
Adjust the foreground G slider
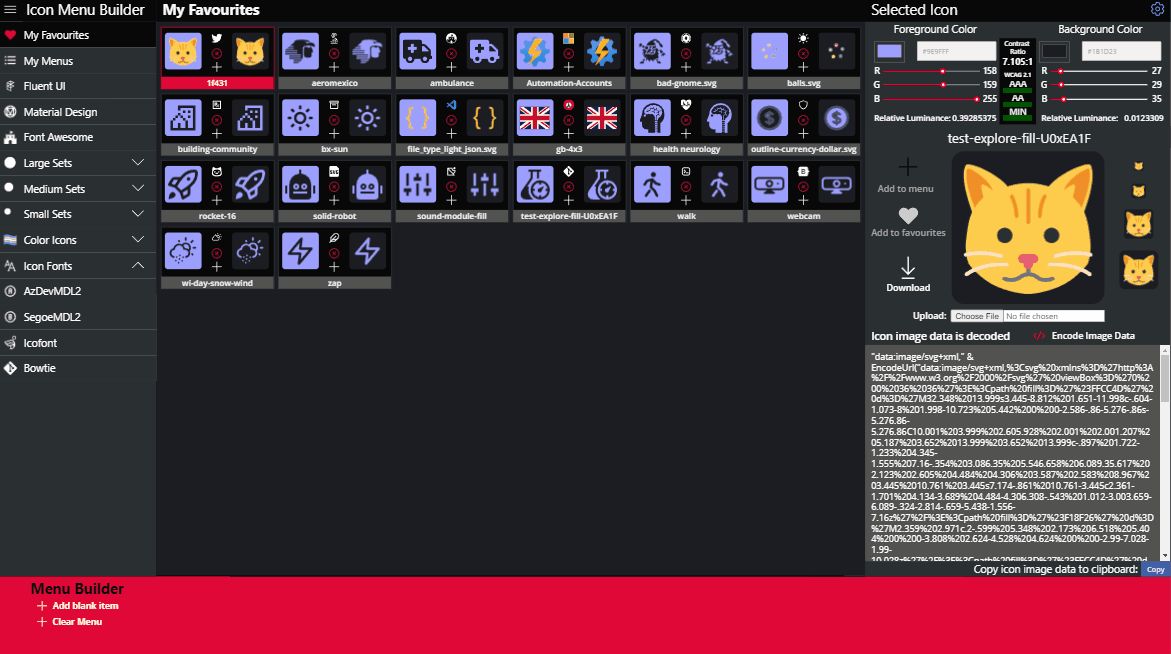931,85
